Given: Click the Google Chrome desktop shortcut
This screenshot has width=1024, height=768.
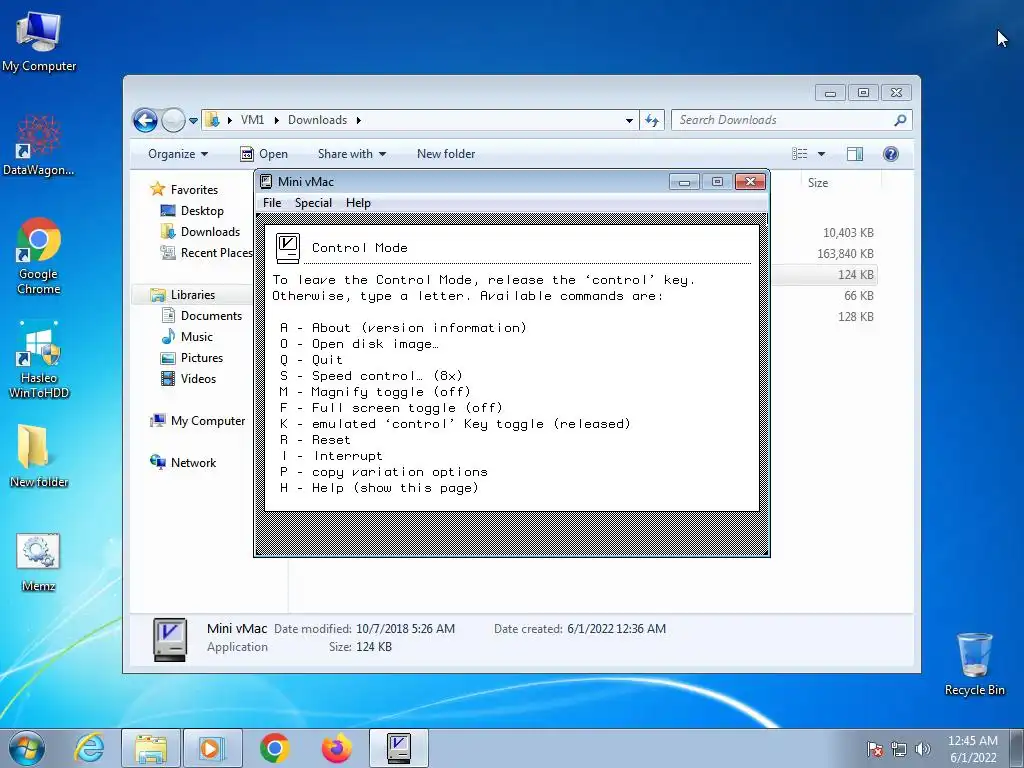Looking at the screenshot, I should (x=39, y=256).
